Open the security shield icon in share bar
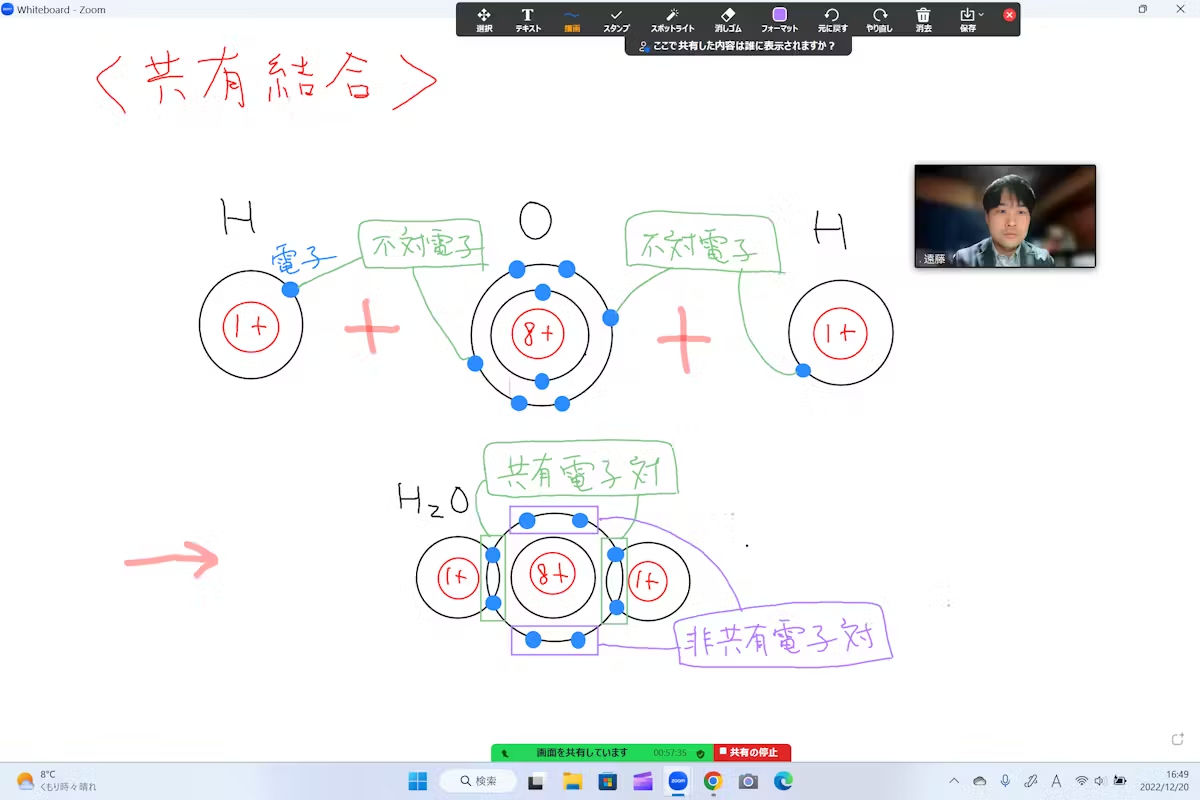Image resolution: width=1200 pixels, height=800 pixels. [x=700, y=753]
